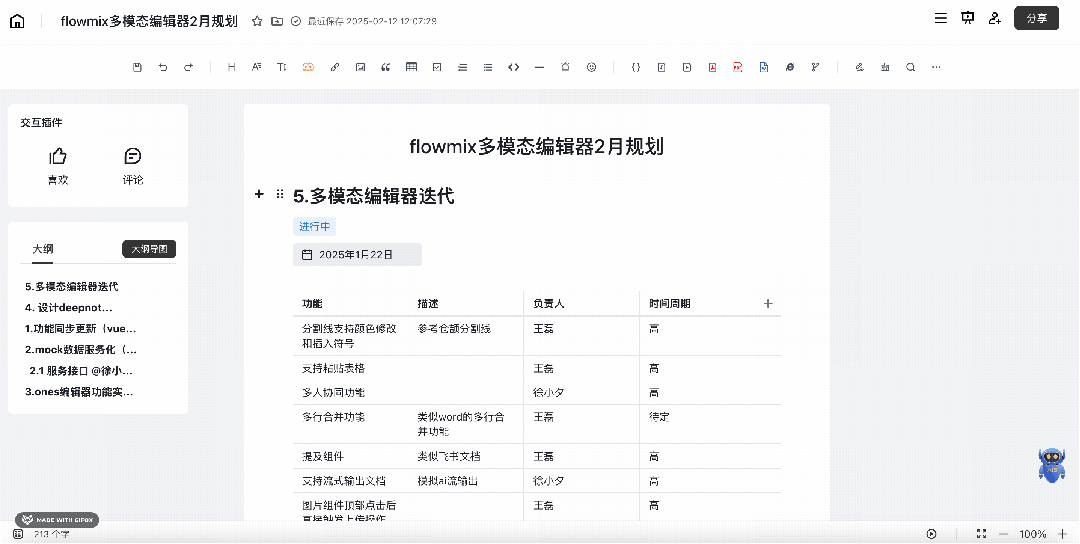Viewport: 1080px width, 544px height.
Task: Insert a video block
Action: (687, 67)
